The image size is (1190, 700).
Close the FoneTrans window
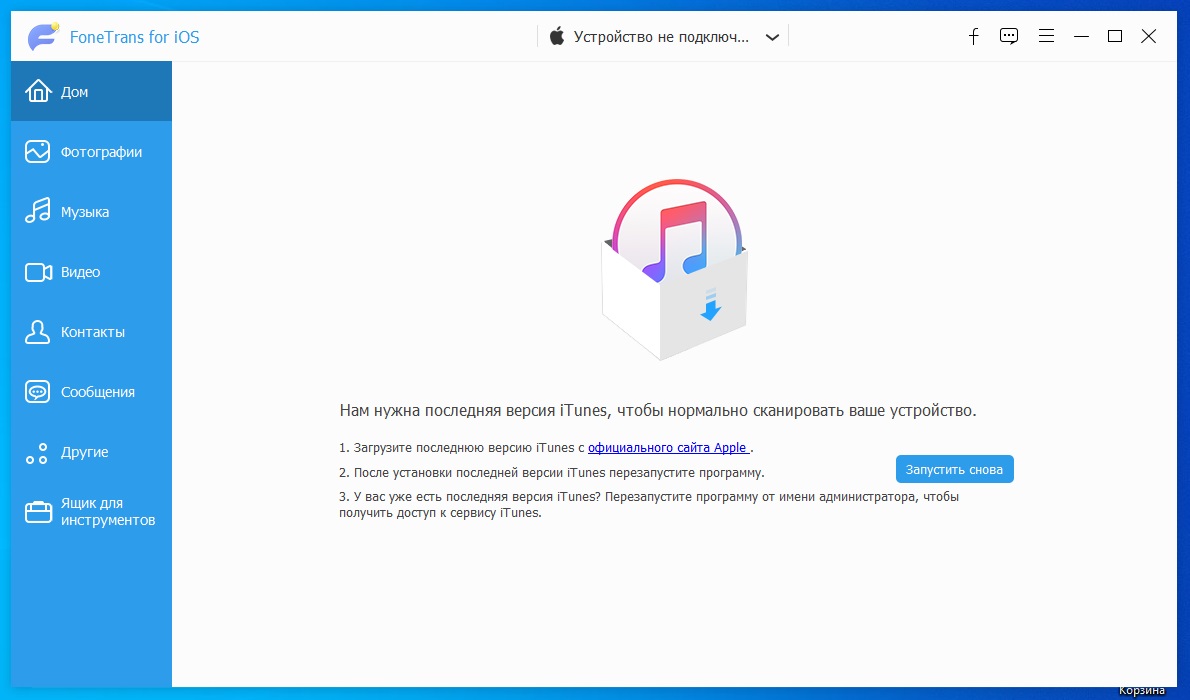(x=1148, y=36)
